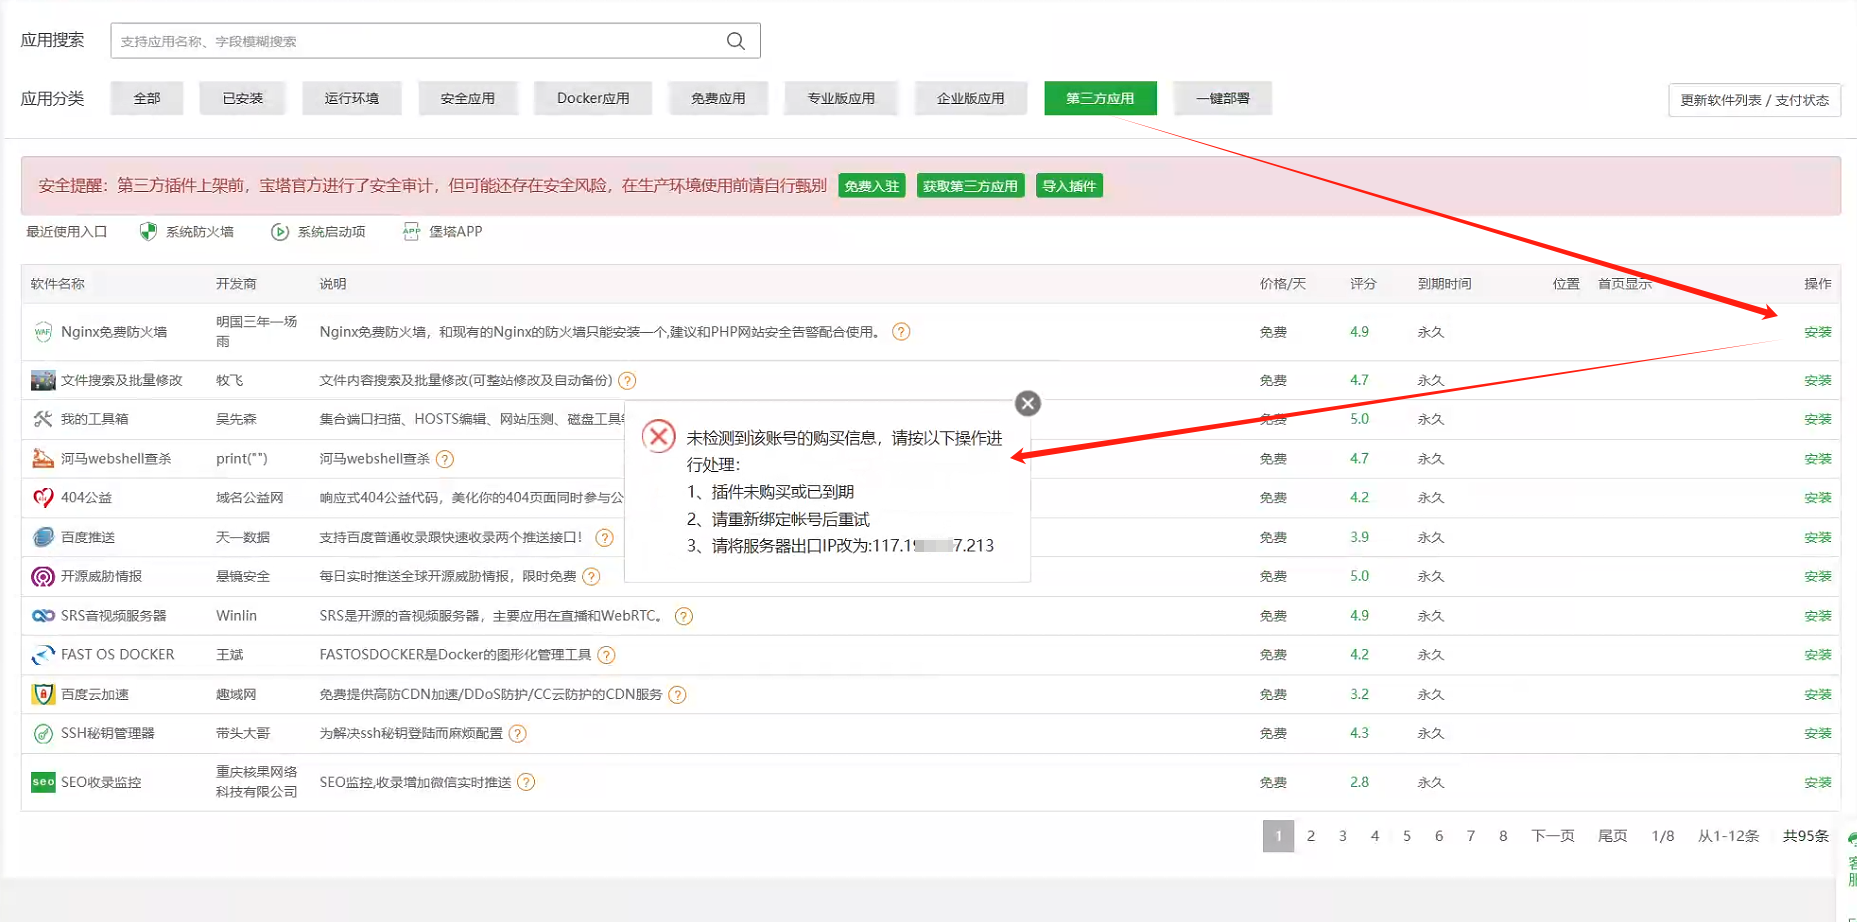1857x922 pixels.
Task: Go to pagination page 5
Action: pyautogui.click(x=1406, y=836)
